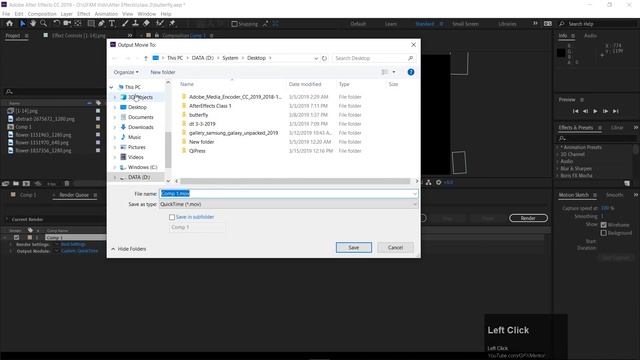Switch to the Audio panel tab
640x360 pixels.
tap(590, 36)
